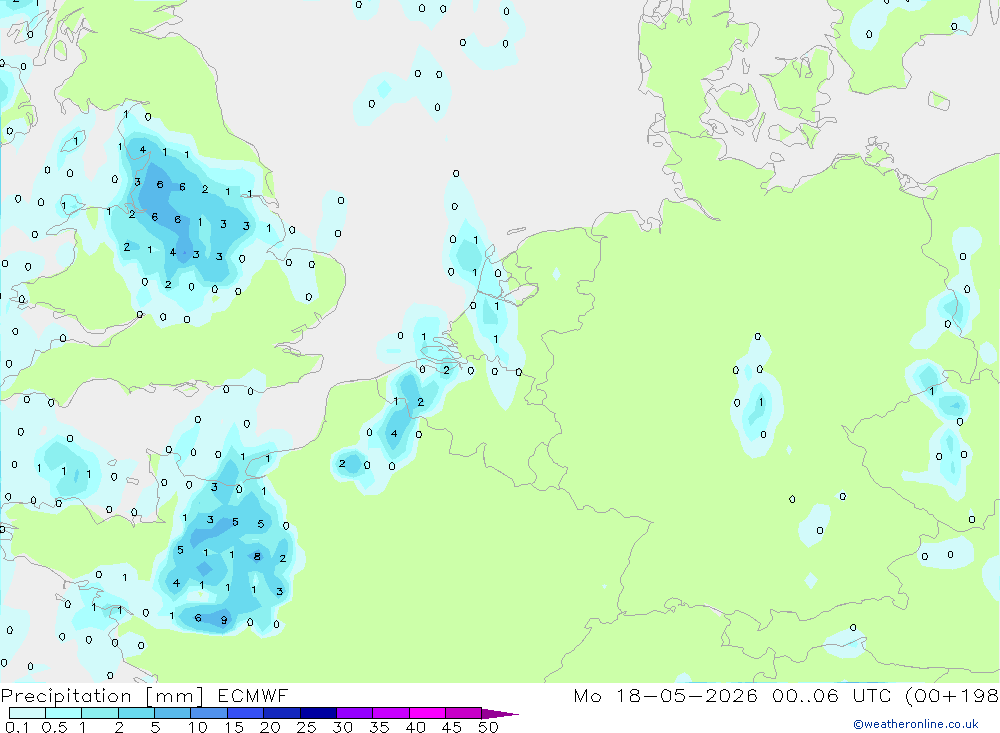Click the '25' legend scale label

(x=306, y=727)
